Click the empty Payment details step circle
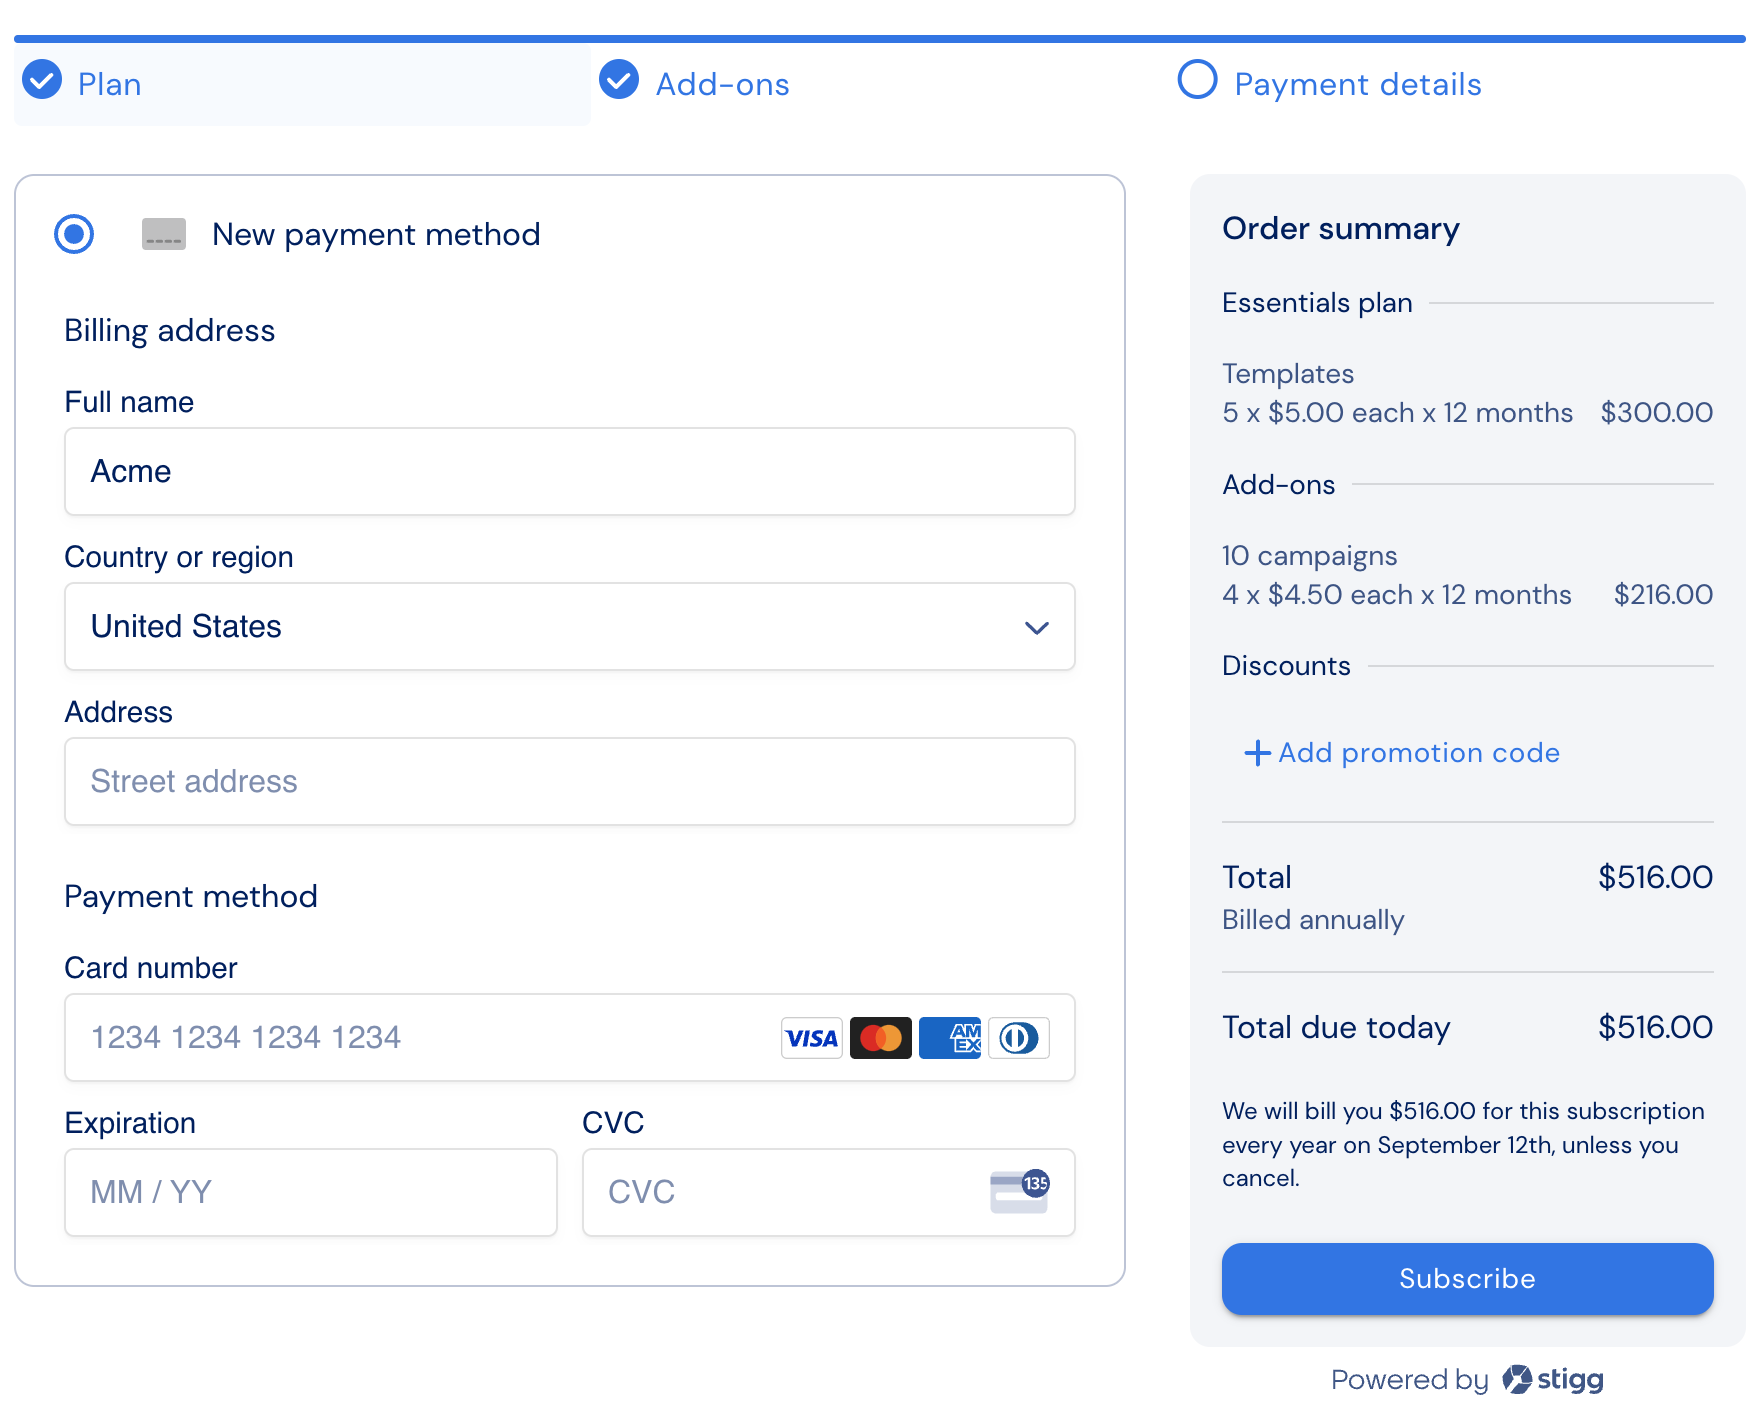The image size is (1764, 1414). (x=1197, y=79)
